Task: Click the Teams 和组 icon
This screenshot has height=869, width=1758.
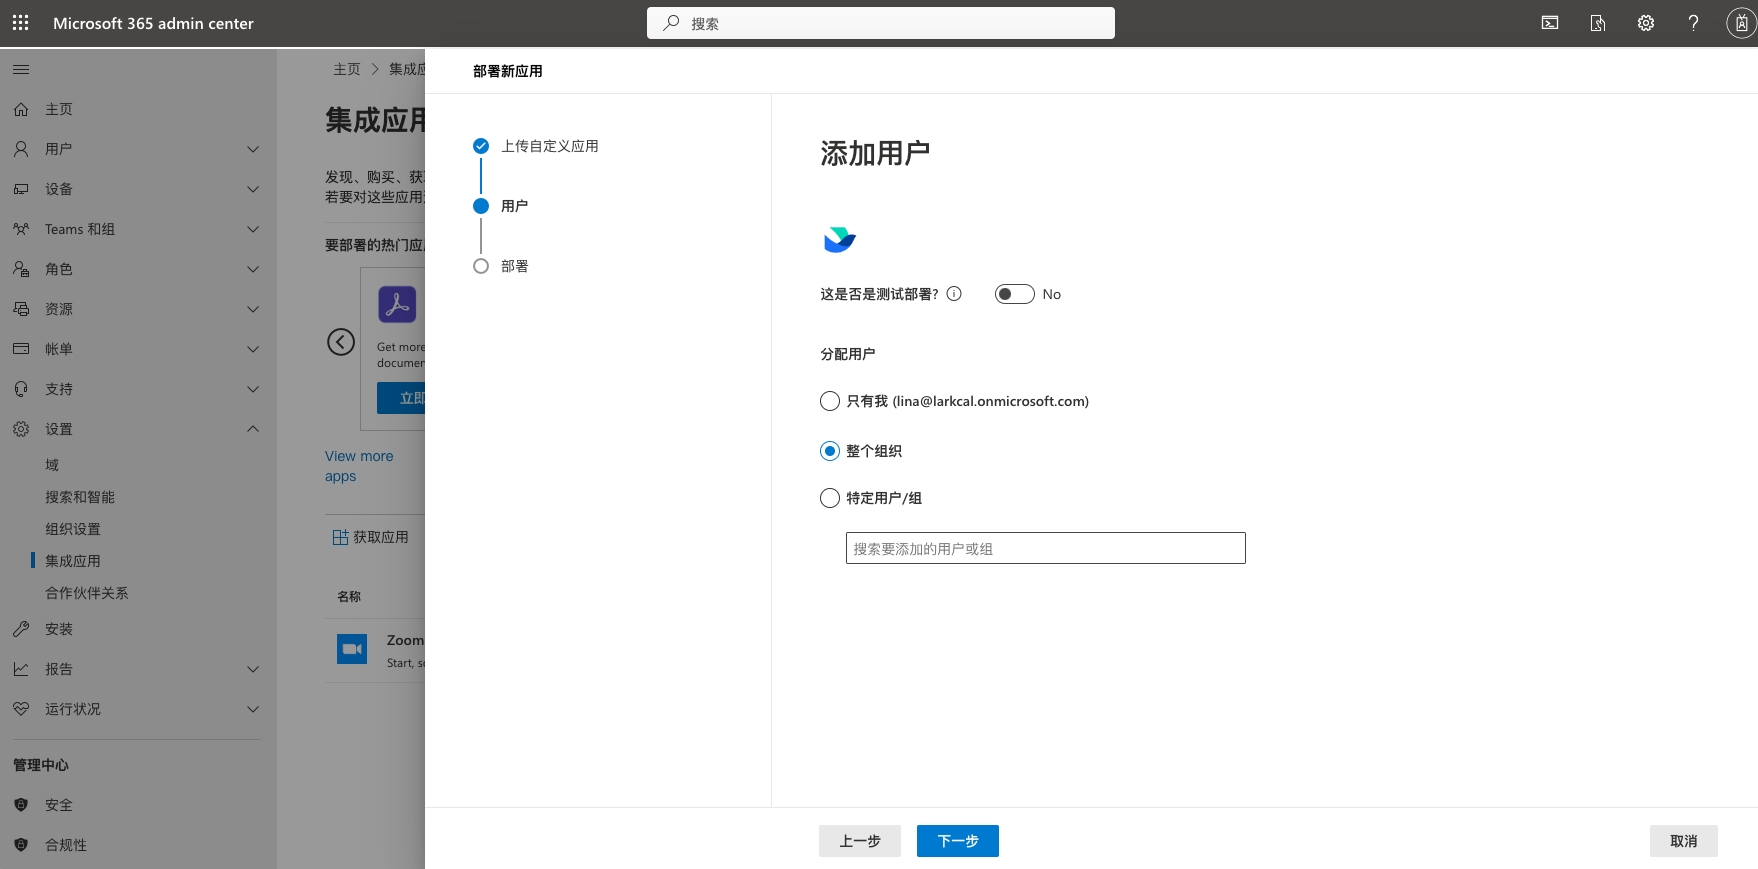Action: click(21, 229)
